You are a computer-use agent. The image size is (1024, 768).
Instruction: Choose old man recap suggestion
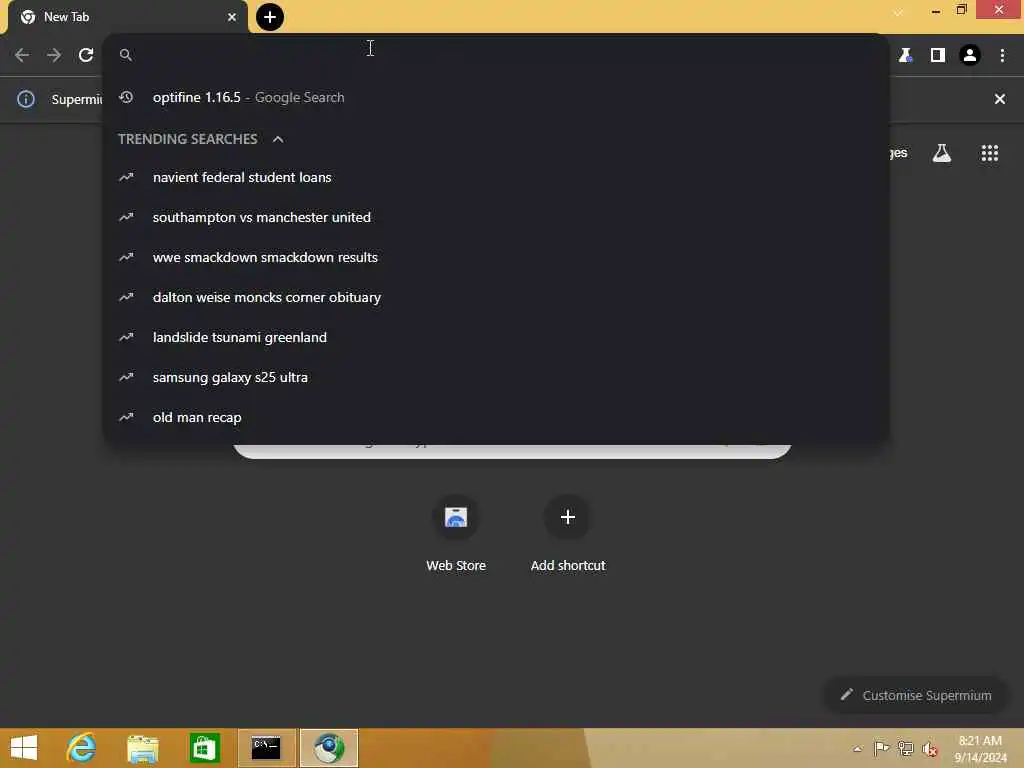point(496,417)
